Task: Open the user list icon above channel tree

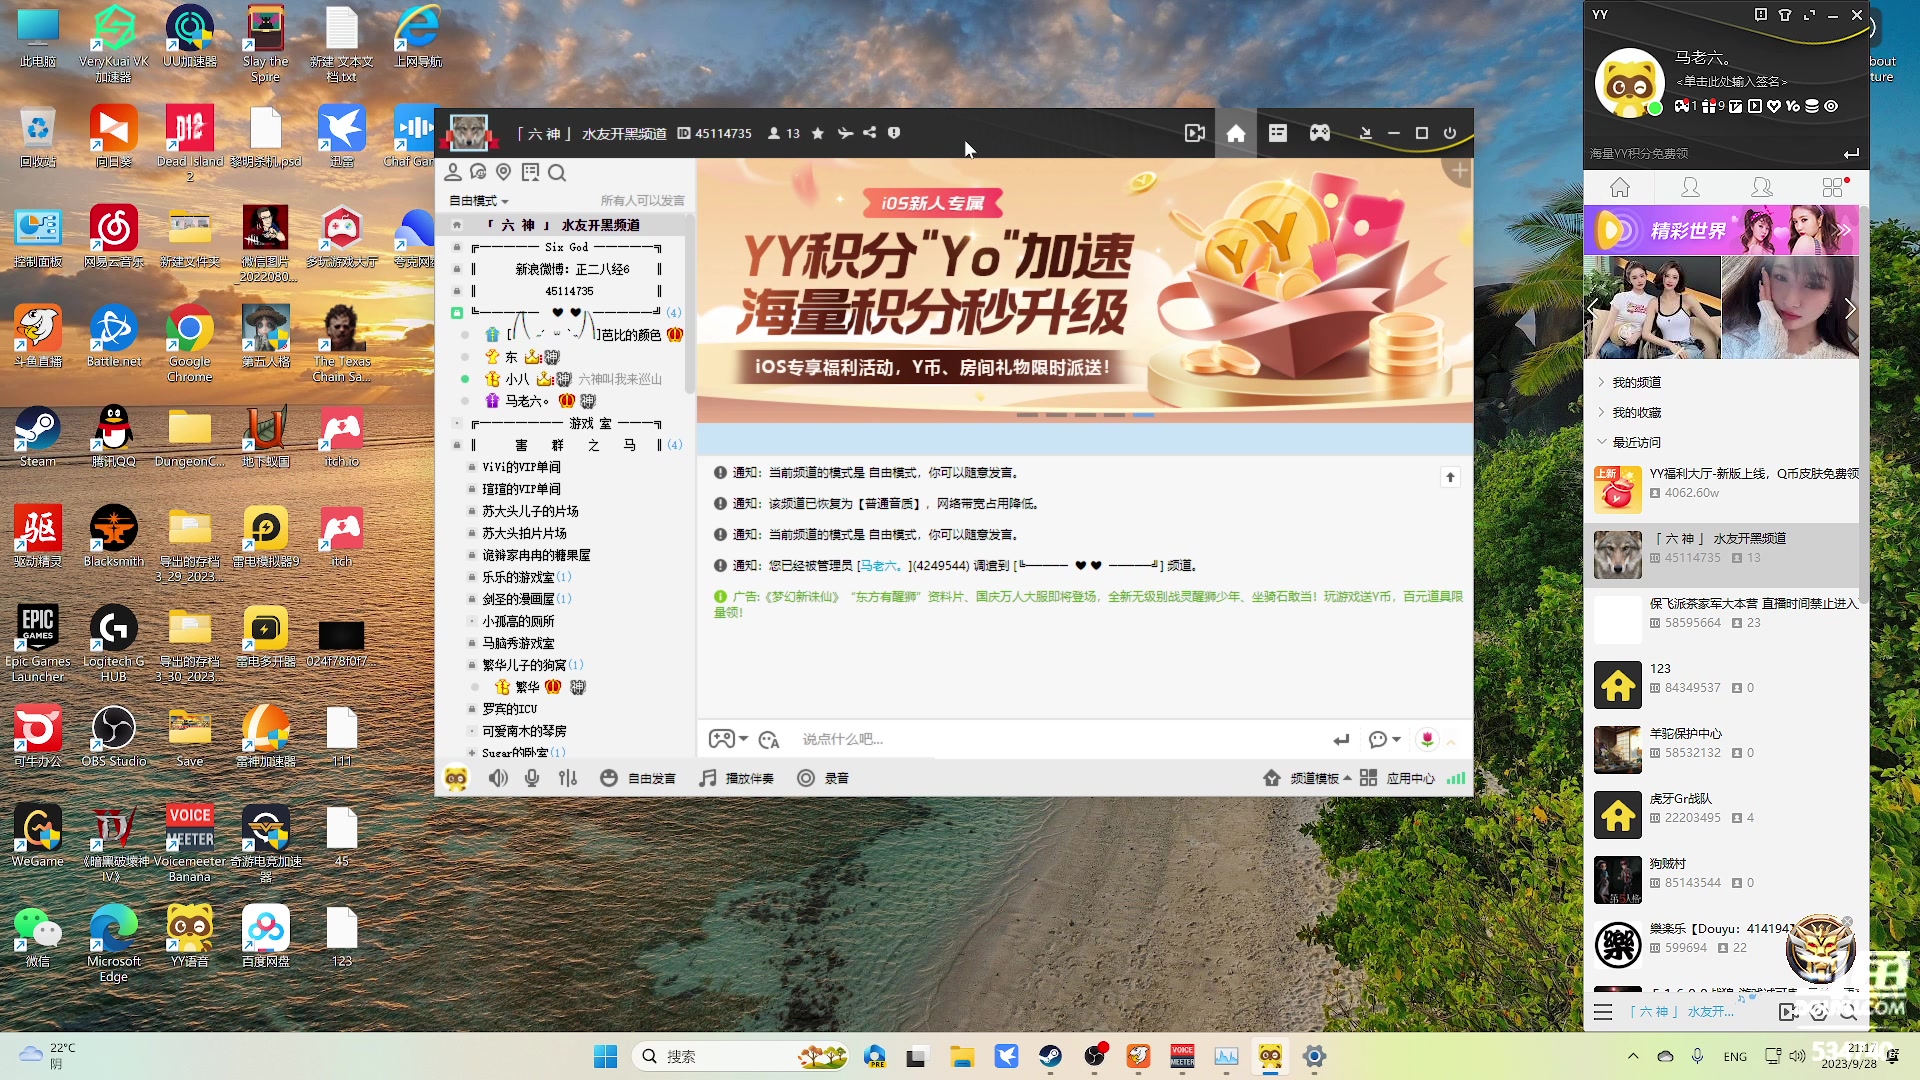Action: 453,172
